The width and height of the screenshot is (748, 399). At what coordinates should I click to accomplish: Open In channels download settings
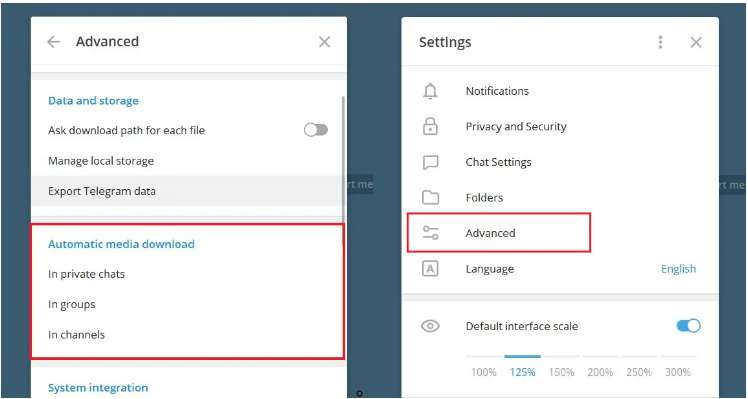[188, 335]
